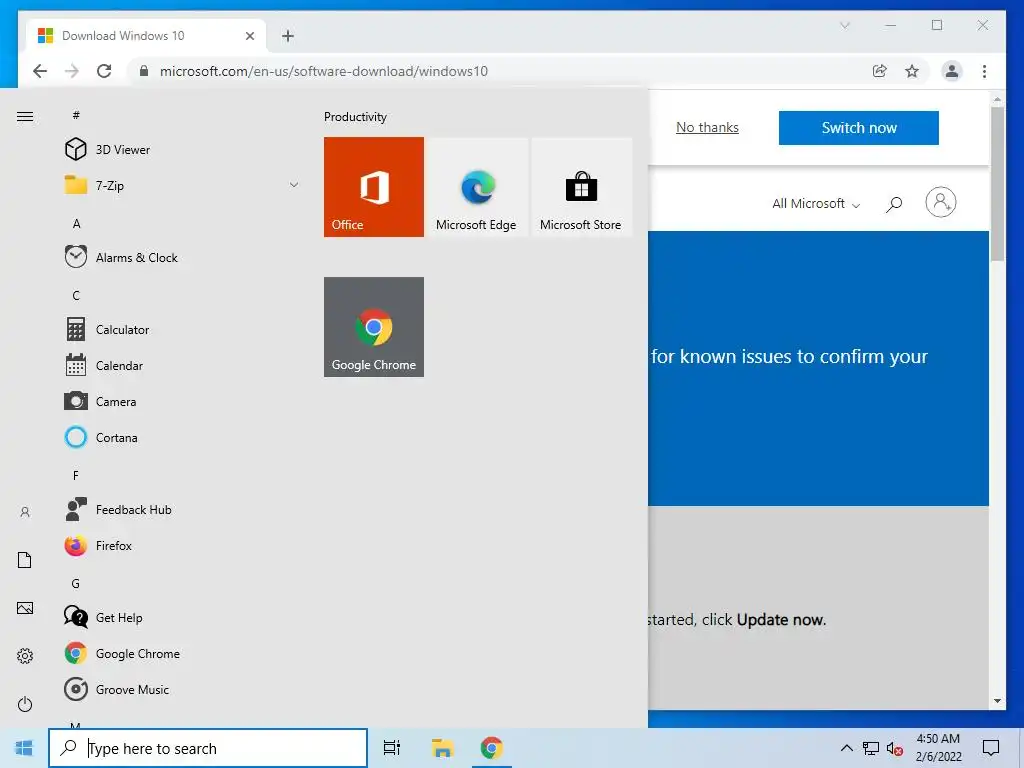Click the muted volume tray icon
This screenshot has height=768, width=1024.
[895, 748]
